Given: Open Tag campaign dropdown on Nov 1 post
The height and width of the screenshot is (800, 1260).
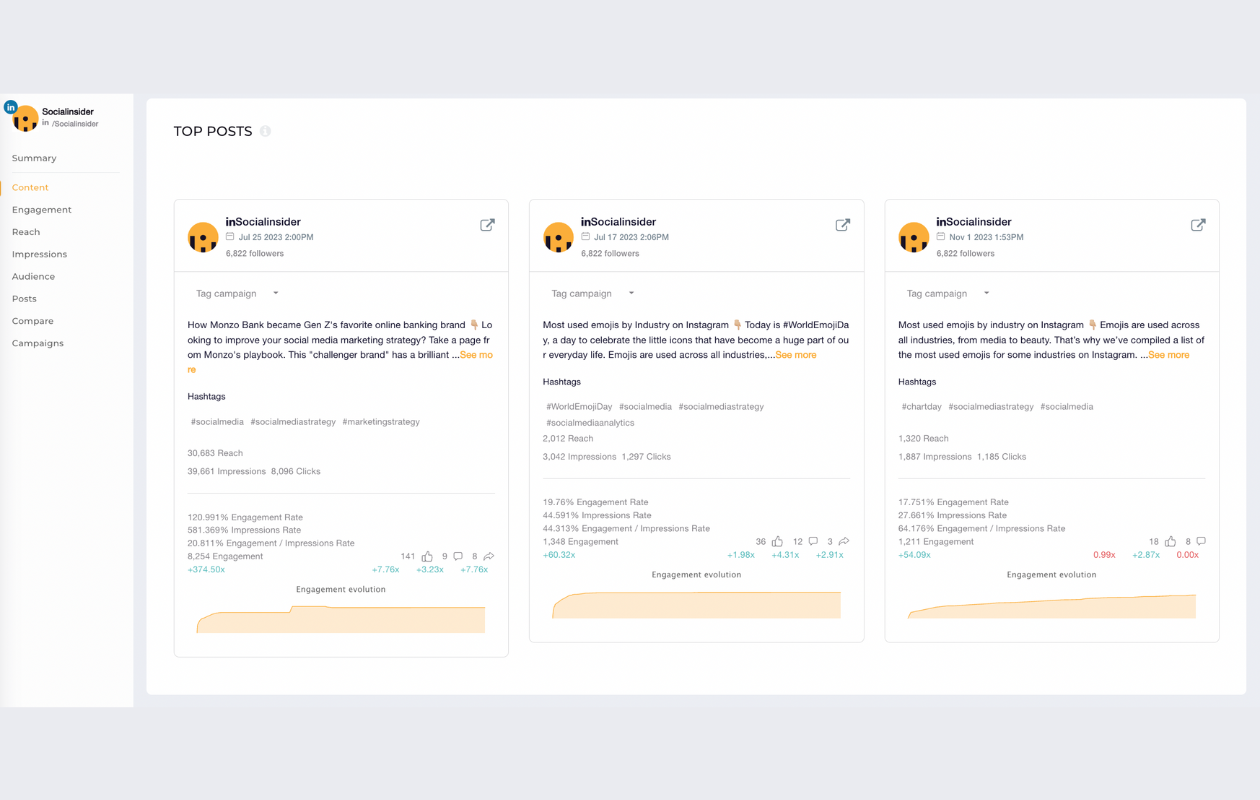Looking at the screenshot, I should (x=947, y=294).
